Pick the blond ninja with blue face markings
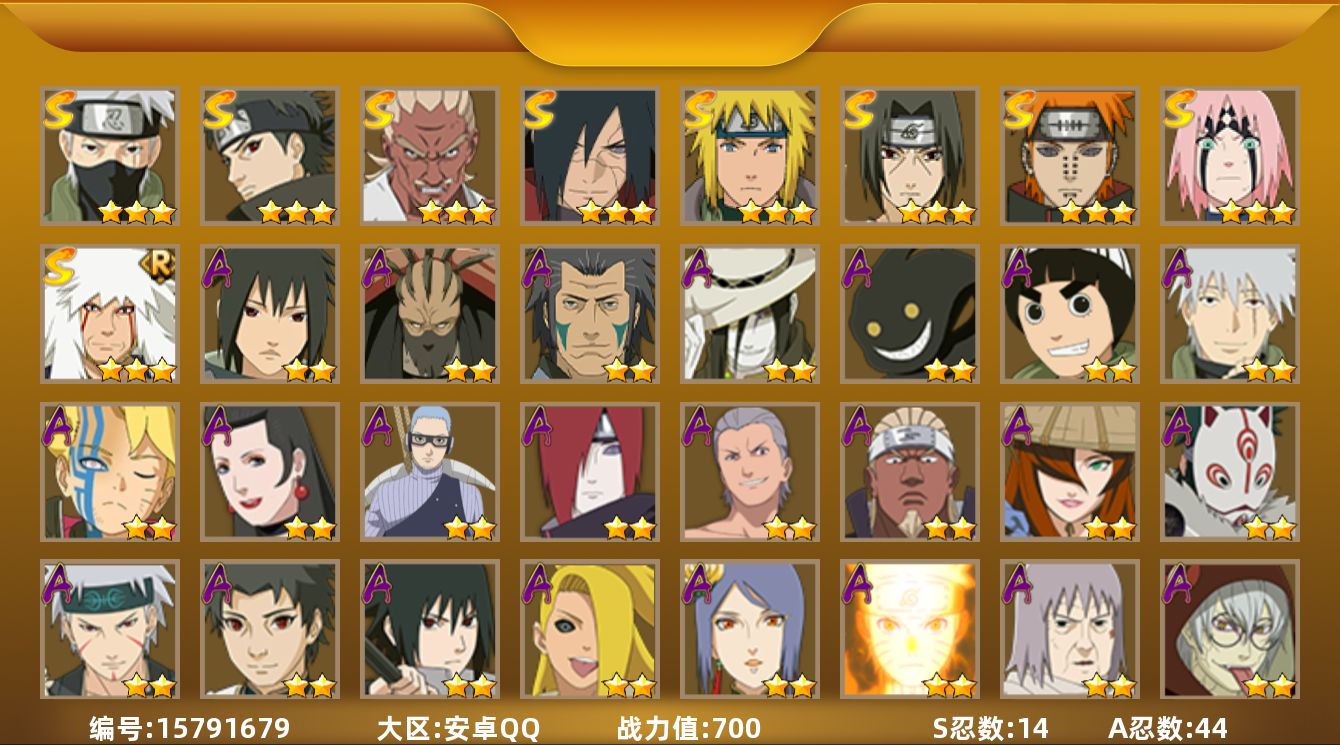1340x745 pixels. [x=110, y=472]
